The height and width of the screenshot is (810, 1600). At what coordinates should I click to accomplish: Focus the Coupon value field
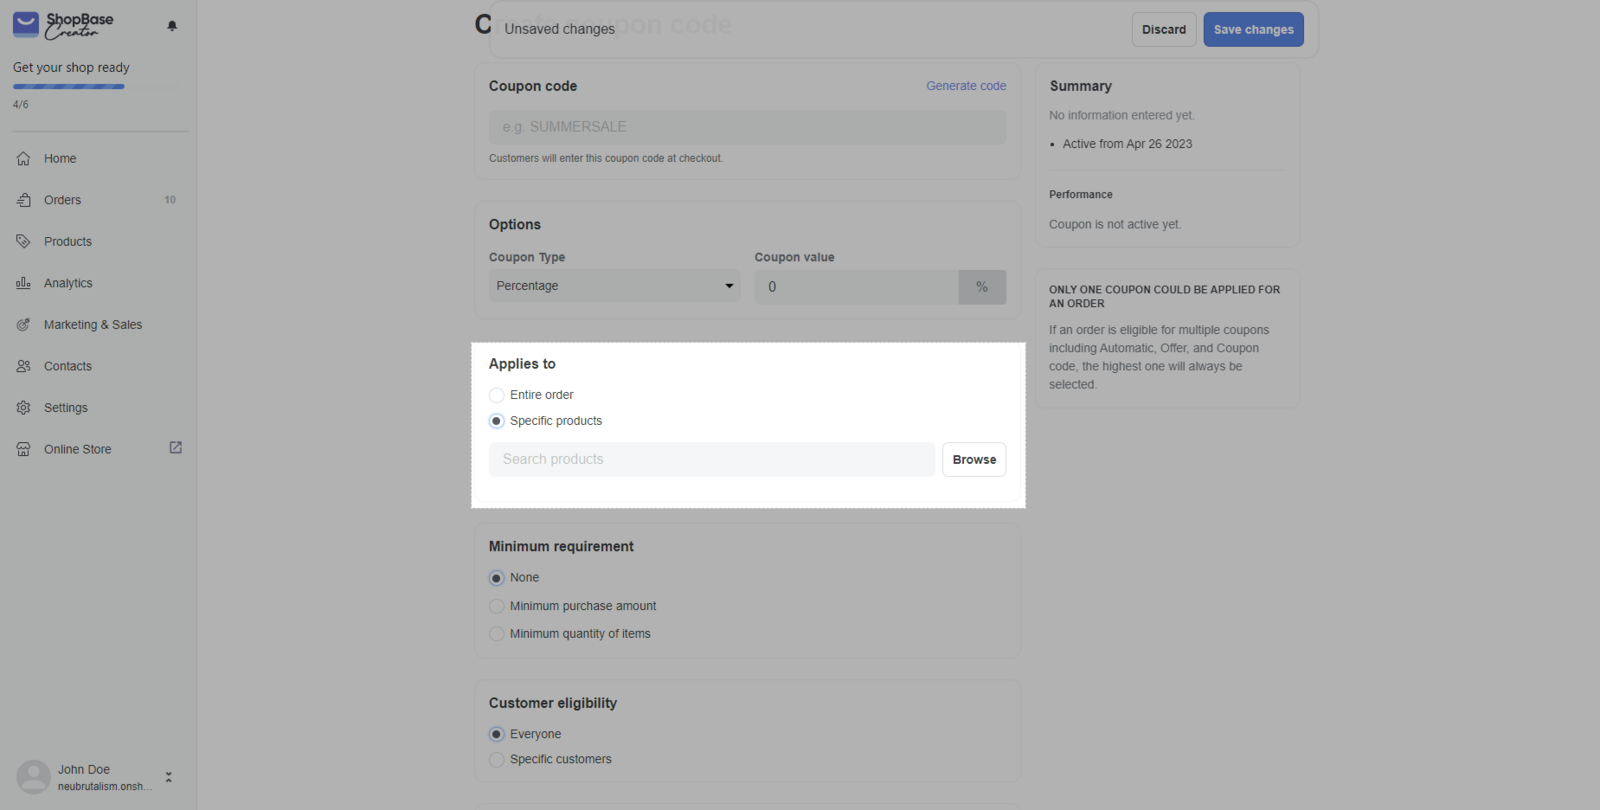(x=856, y=287)
